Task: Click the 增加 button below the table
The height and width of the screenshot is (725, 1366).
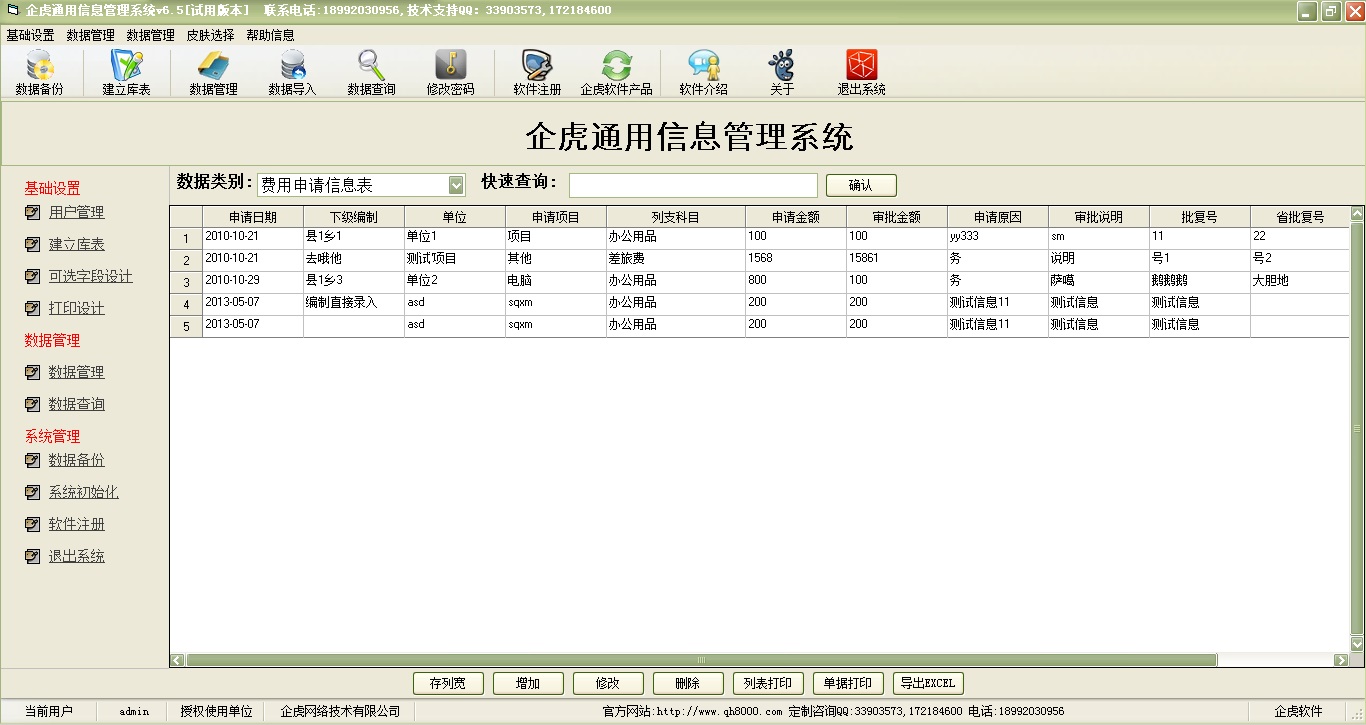Action: click(528, 683)
